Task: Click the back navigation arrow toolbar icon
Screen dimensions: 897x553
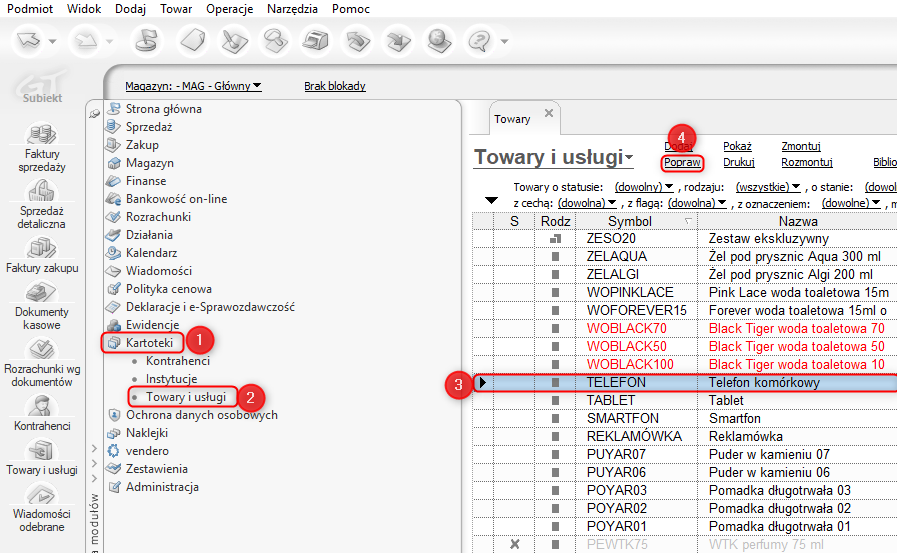Action: (29, 41)
